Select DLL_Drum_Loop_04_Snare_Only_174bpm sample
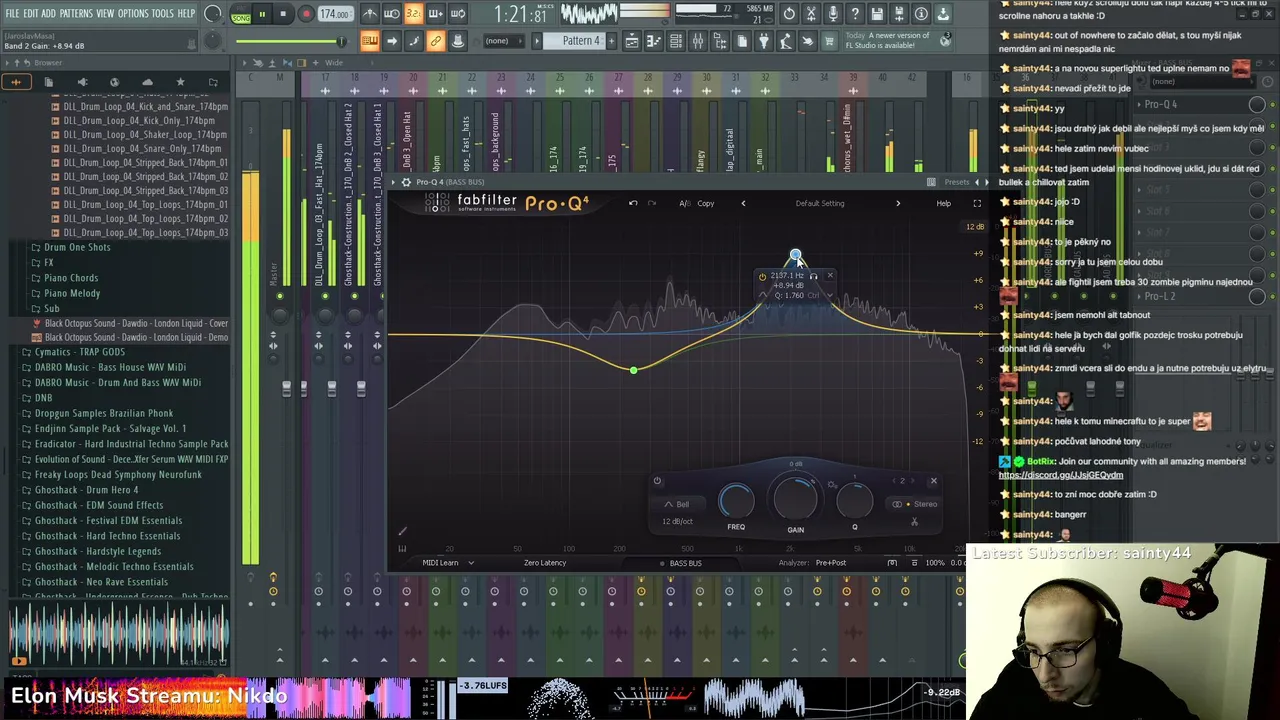 (142, 148)
